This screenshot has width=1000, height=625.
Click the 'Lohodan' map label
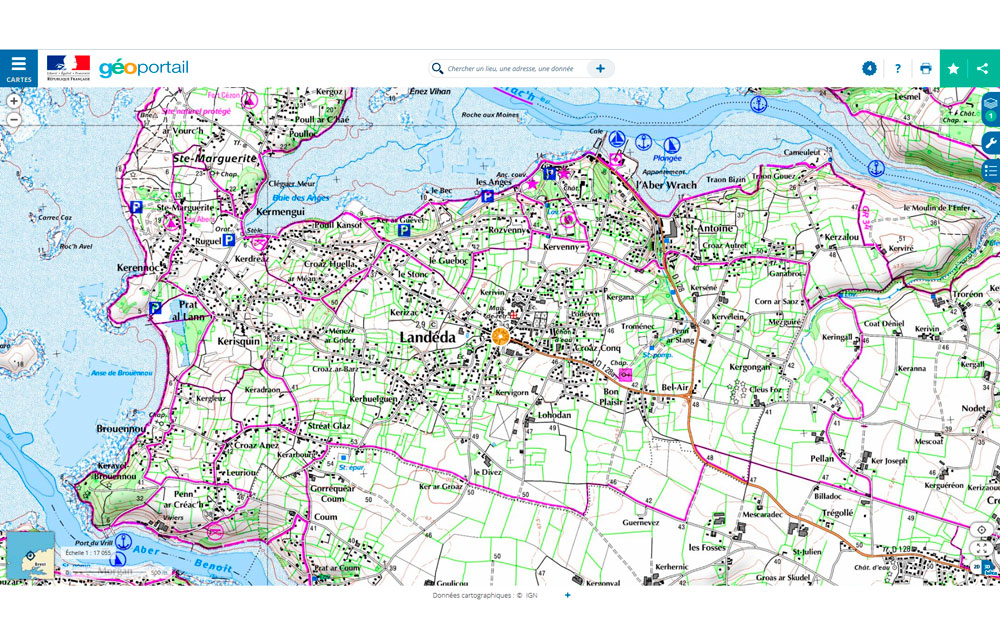coord(554,415)
